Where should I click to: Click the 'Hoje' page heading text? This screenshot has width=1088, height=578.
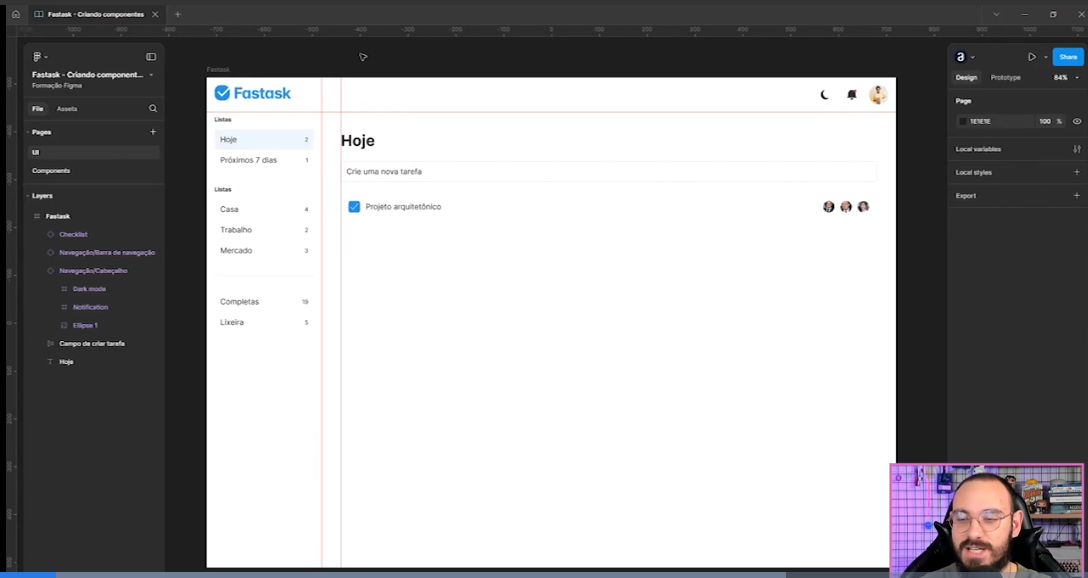357,141
